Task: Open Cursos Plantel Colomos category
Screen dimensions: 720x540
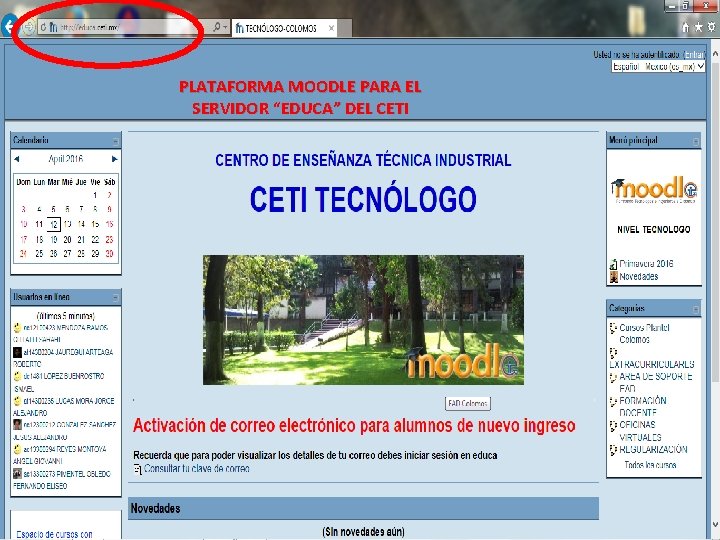Action: coord(644,333)
